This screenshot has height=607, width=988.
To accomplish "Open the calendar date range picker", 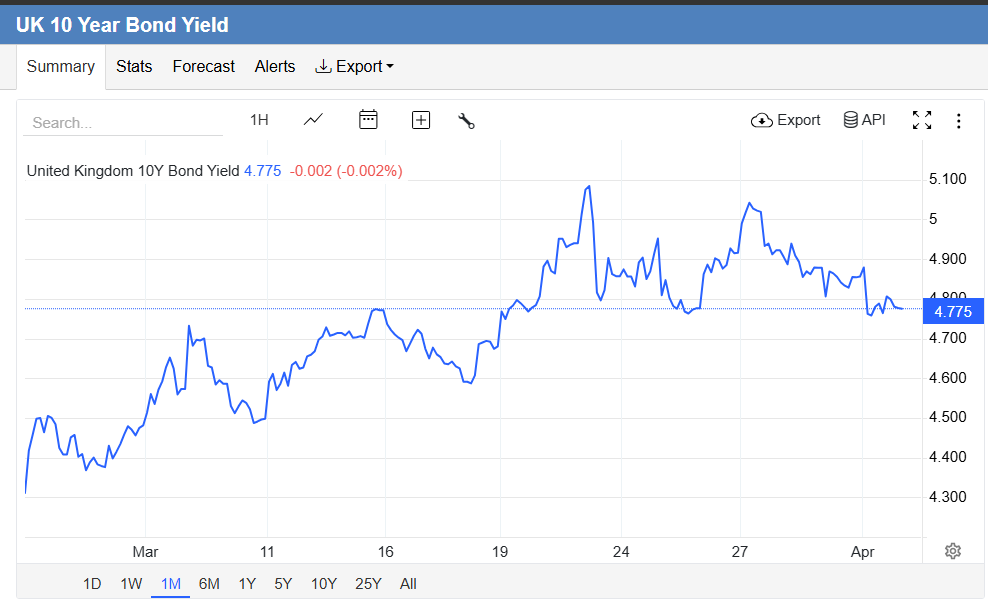I will click(368, 120).
